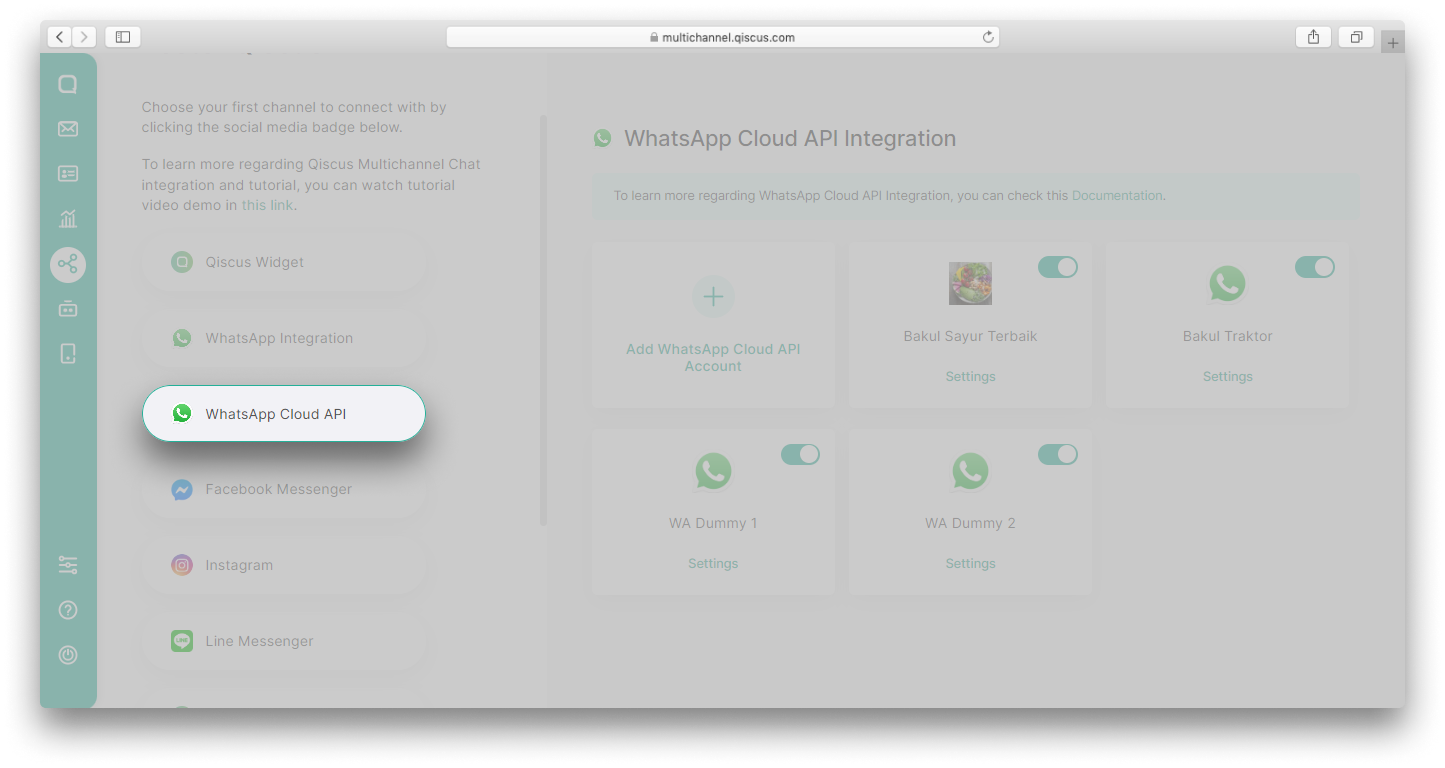The image size is (1445, 768).
Task: Disable the Bakul Traktor toggle
Action: click(x=1314, y=267)
